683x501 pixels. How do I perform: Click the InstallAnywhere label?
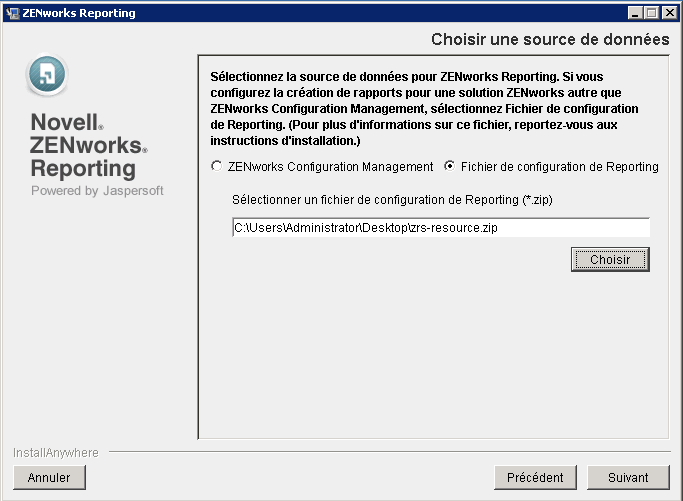56,453
